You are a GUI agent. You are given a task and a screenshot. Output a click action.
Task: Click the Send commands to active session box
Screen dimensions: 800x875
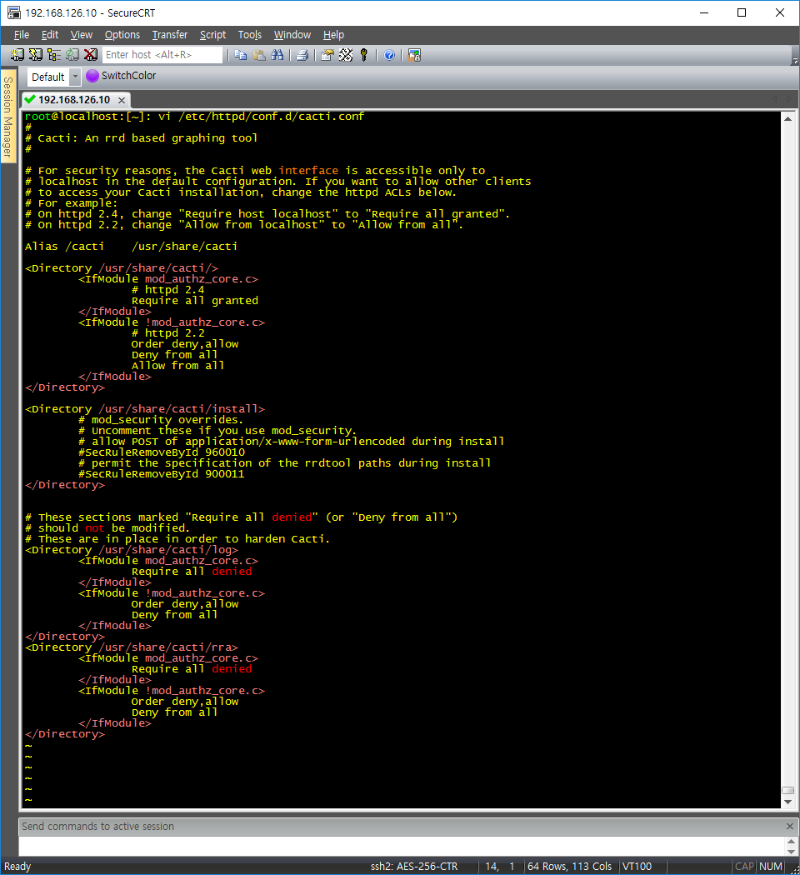[400, 826]
